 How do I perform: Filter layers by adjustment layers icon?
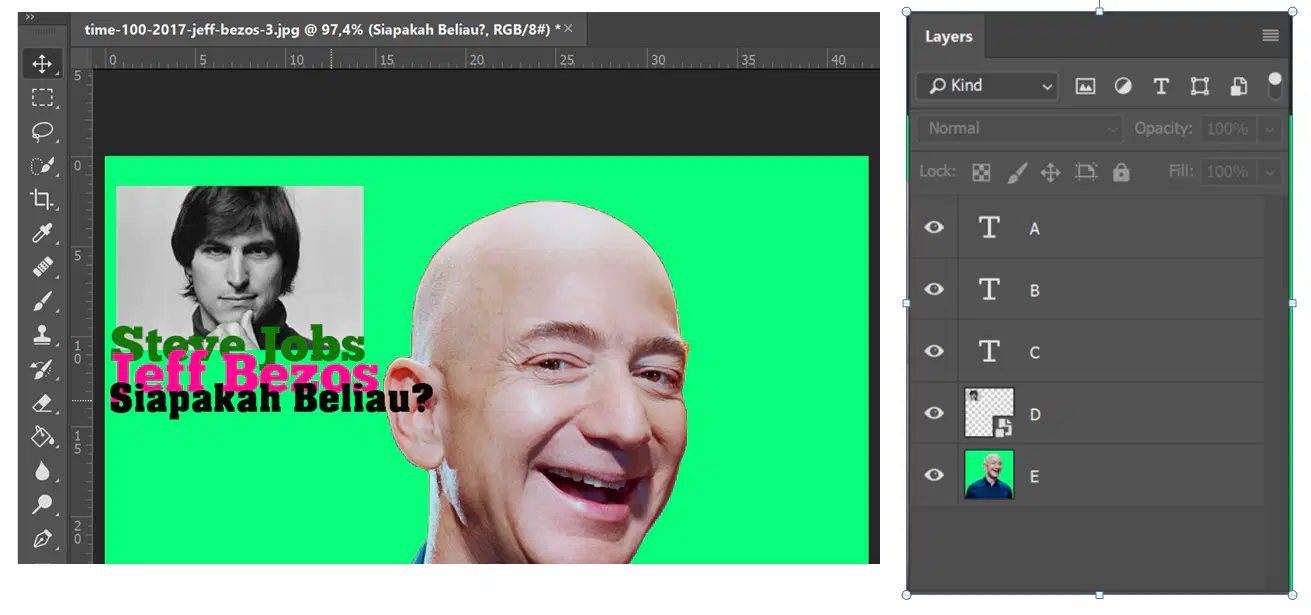click(1123, 86)
